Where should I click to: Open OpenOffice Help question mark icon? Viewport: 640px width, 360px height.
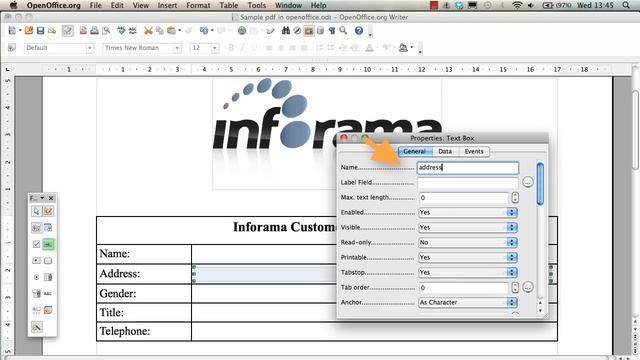[x=359, y=31]
